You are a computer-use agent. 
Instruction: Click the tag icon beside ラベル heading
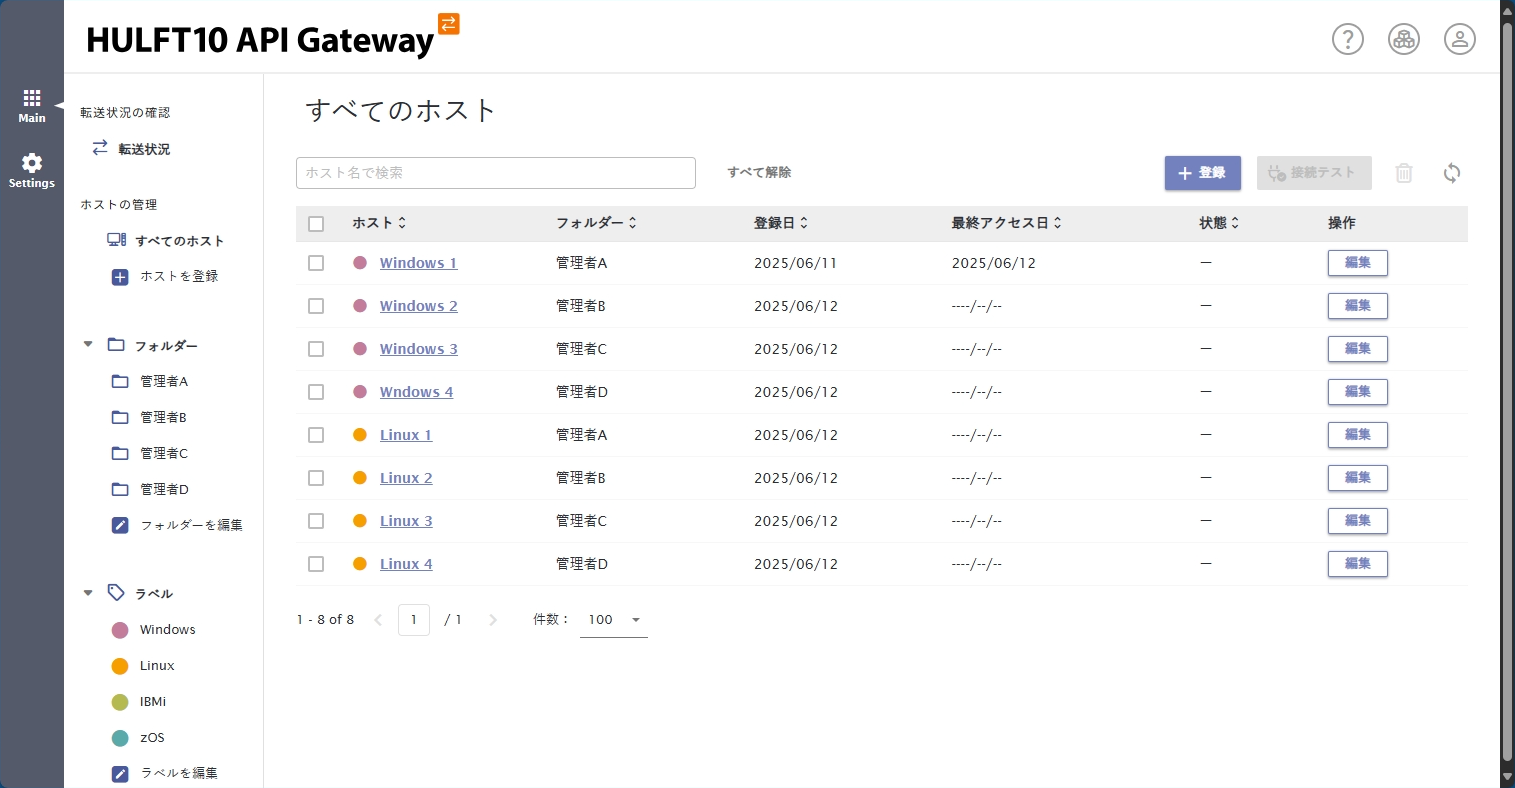116,592
